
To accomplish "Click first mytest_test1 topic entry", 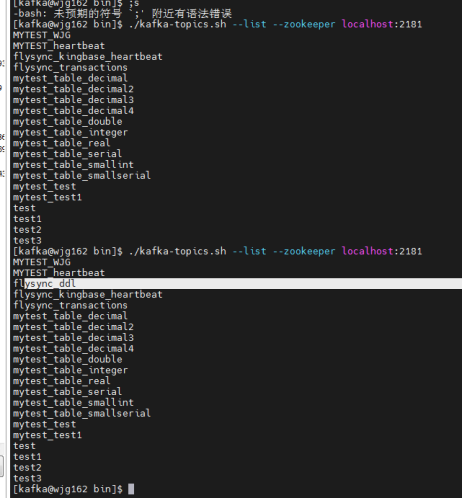I will [47, 197].
